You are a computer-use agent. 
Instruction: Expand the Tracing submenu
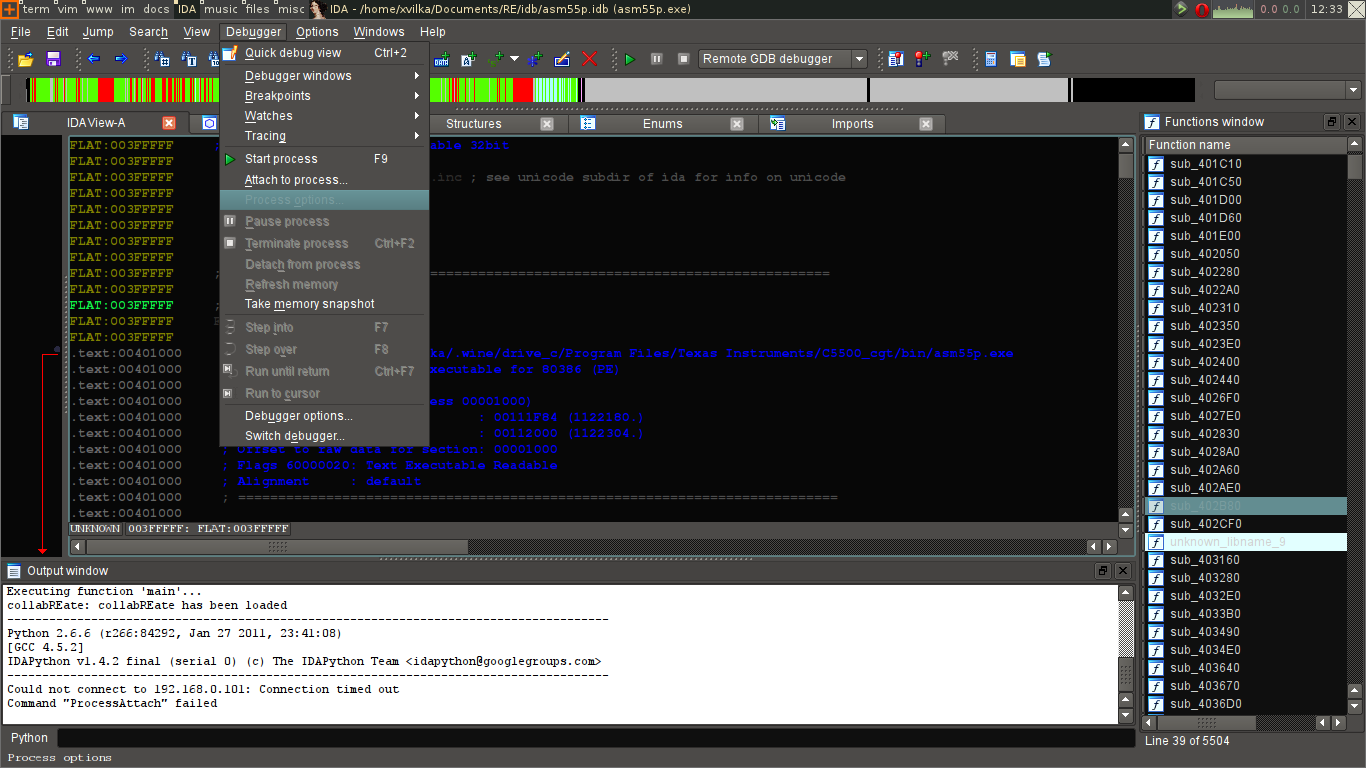[x=324, y=136]
